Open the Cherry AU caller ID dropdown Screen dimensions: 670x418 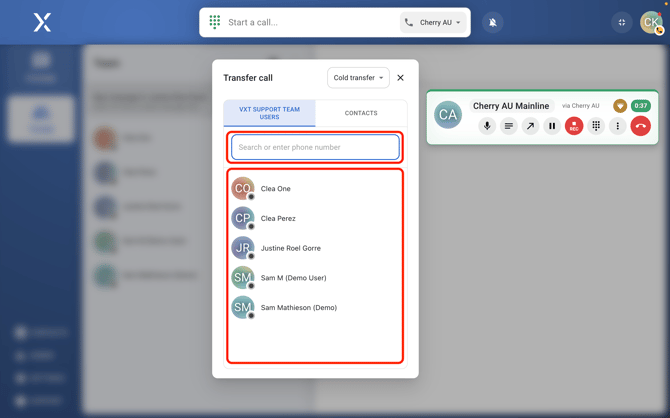435,22
